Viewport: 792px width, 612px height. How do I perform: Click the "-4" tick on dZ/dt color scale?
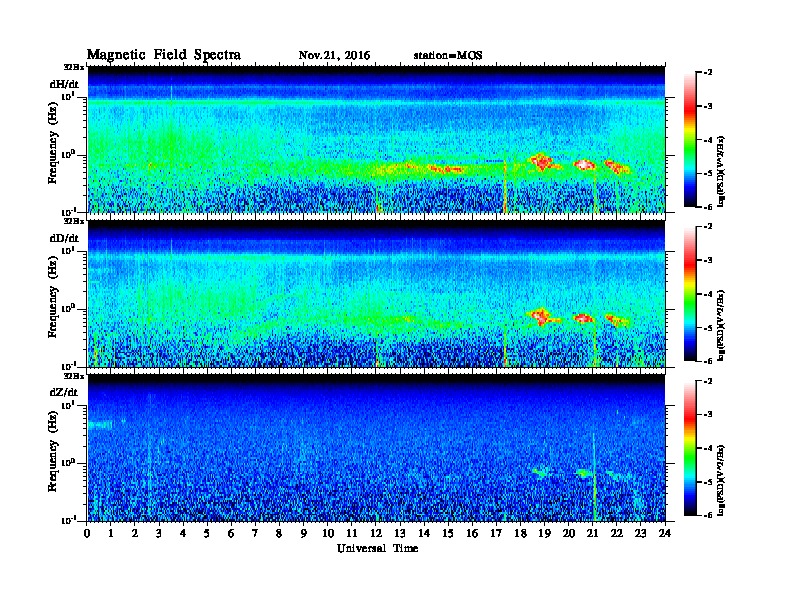(x=707, y=448)
